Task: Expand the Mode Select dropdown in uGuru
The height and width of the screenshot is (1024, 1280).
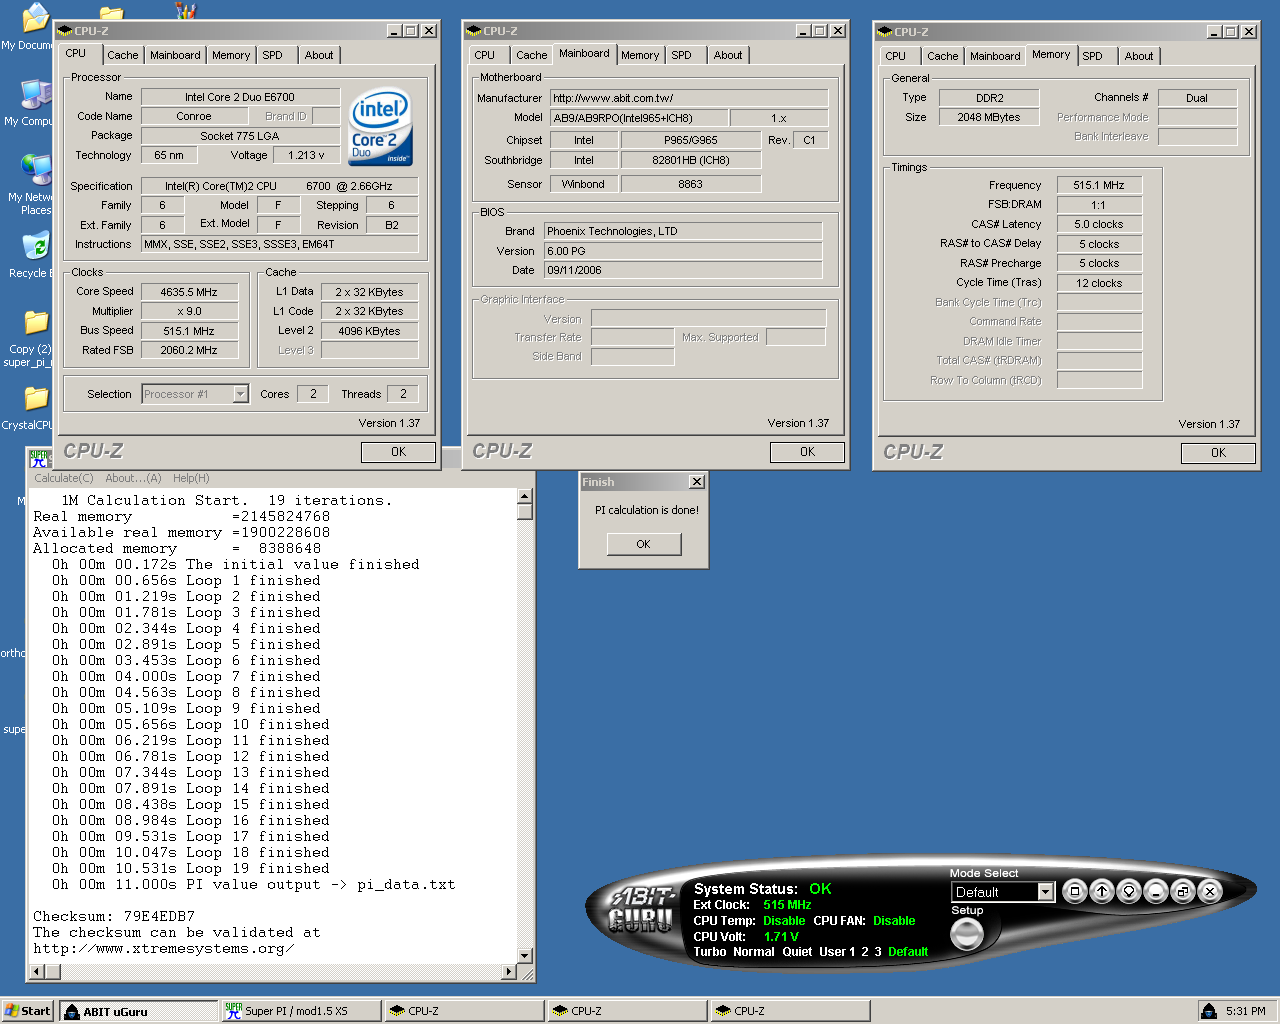Action: tap(1045, 892)
